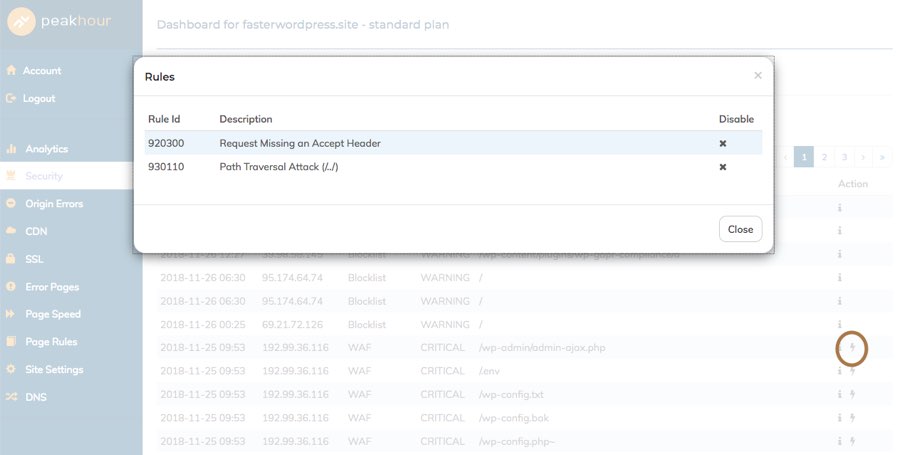Image resolution: width=900 pixels, height=455 pixels.
Task: Click the /wp-config.php~ path cell
Action: [517, 441]
